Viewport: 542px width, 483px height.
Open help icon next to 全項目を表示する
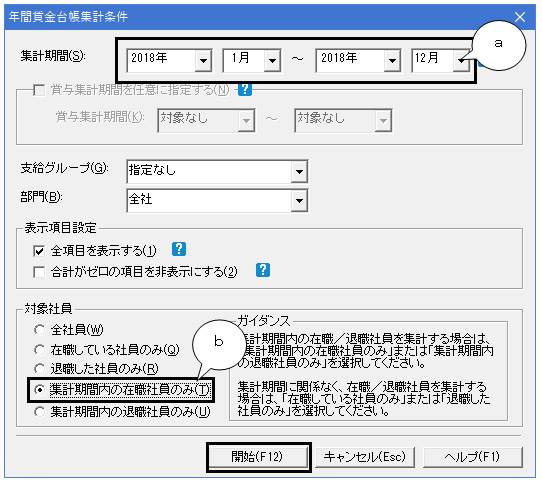click(x=179, y=249)
